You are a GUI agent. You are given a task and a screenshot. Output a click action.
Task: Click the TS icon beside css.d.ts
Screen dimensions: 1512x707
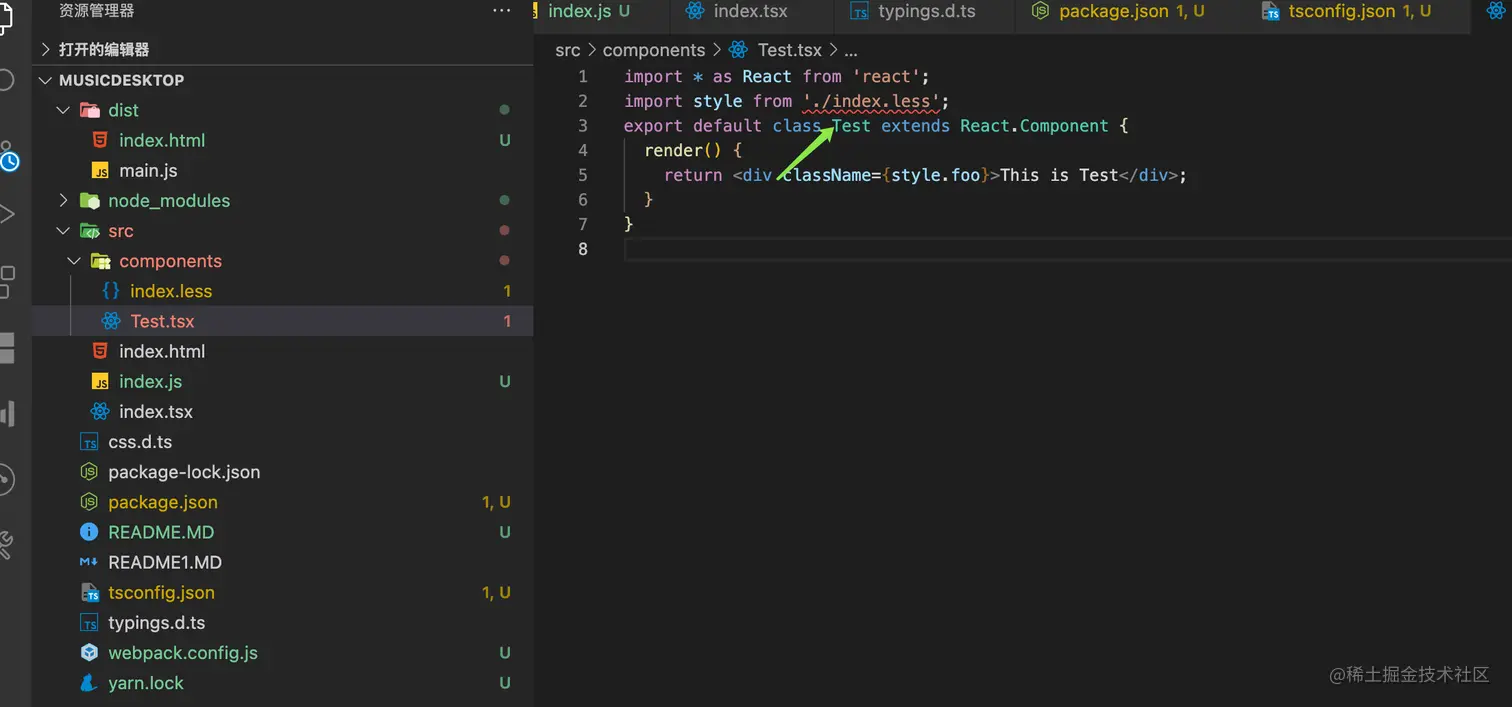89,442
